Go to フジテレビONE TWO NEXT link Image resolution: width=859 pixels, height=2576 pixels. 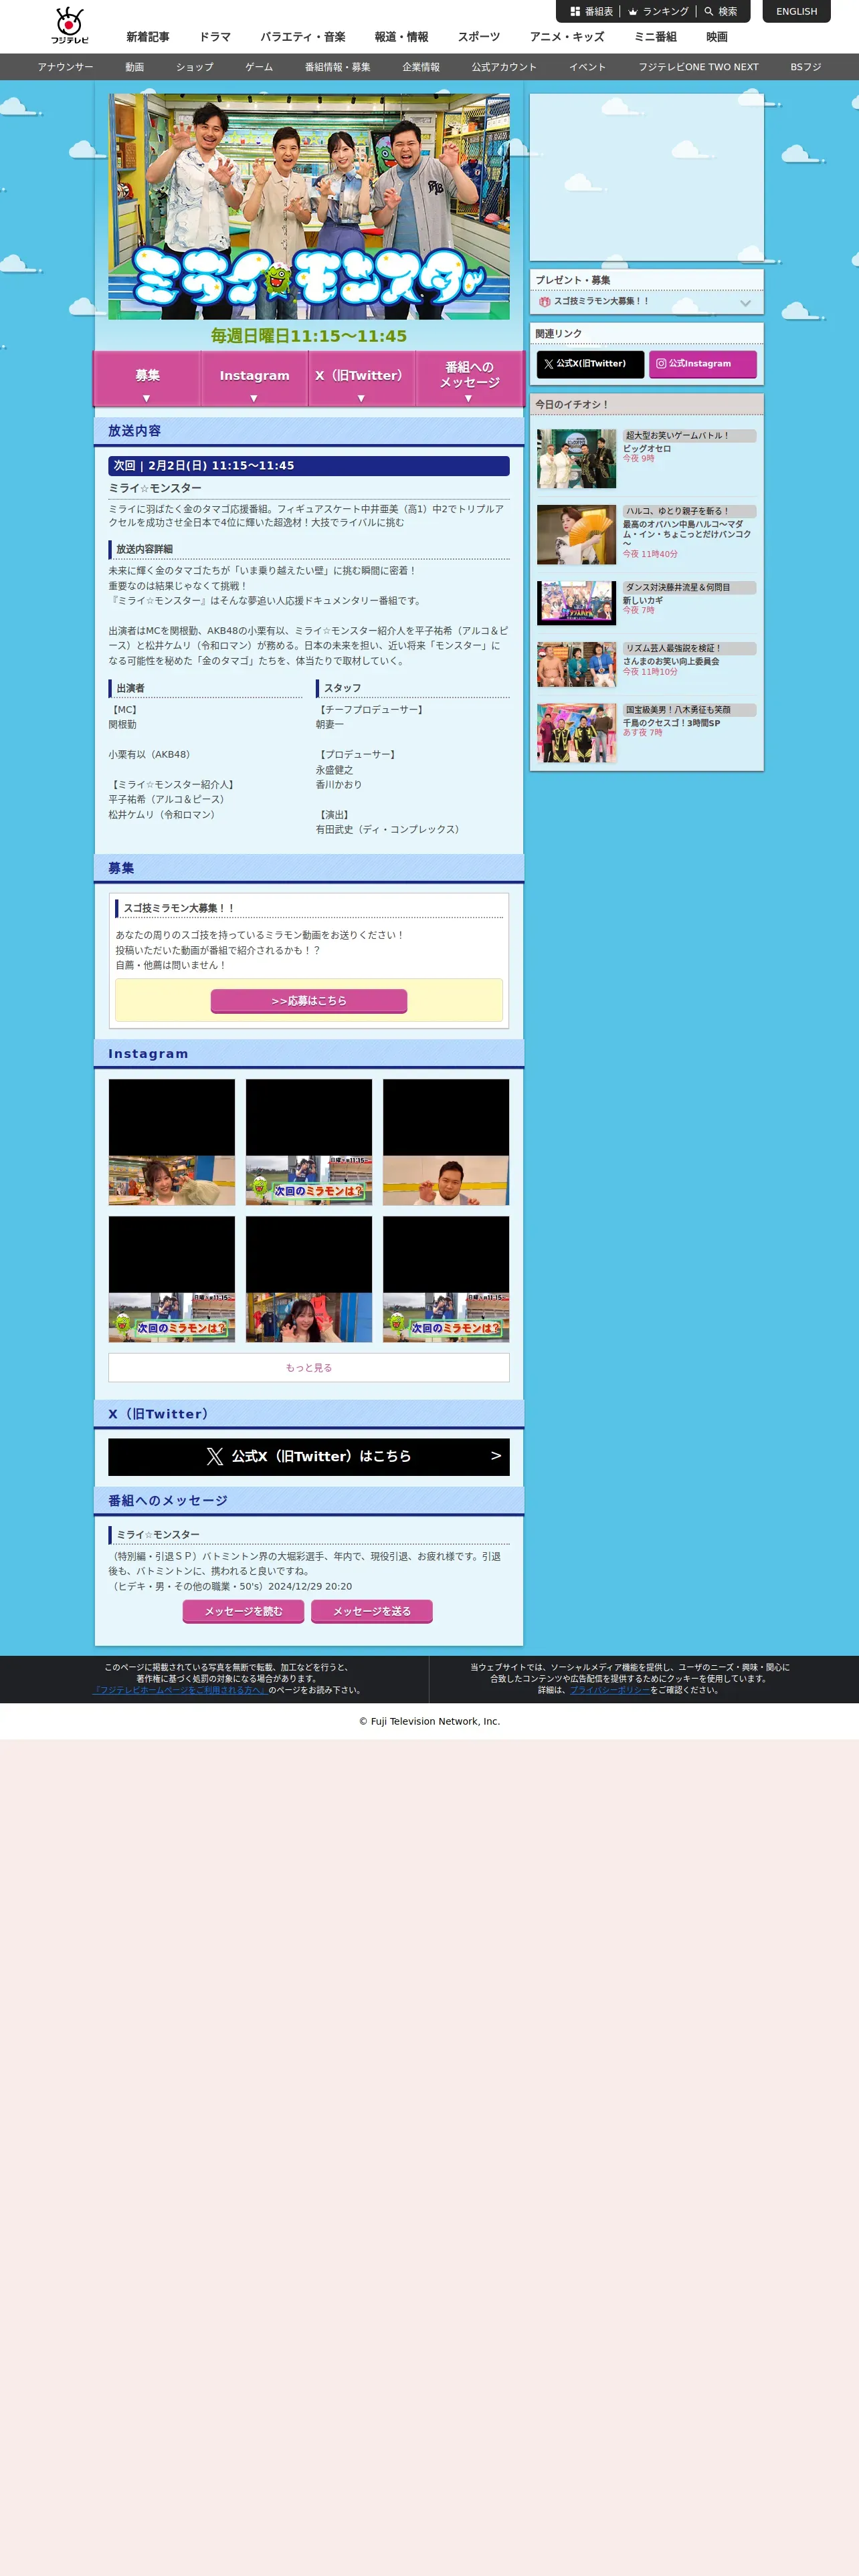pyautogui.click(x=699, y=67)
